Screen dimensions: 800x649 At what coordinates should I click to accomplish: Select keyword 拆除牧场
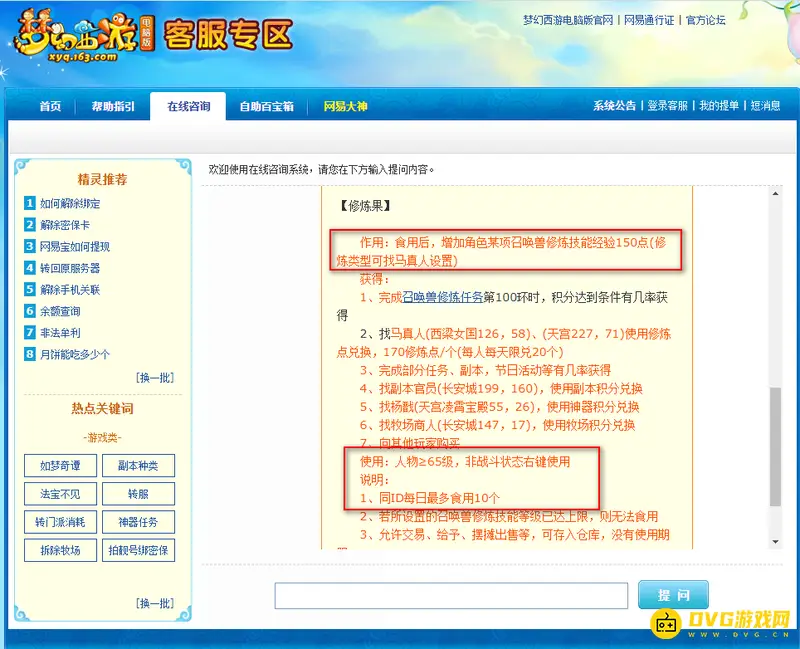60,550
